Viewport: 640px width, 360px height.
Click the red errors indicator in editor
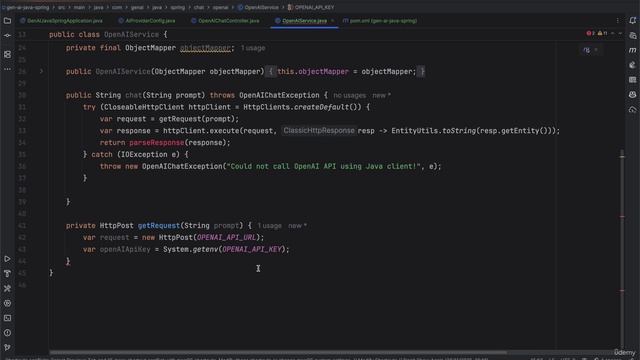coord(590,33)
